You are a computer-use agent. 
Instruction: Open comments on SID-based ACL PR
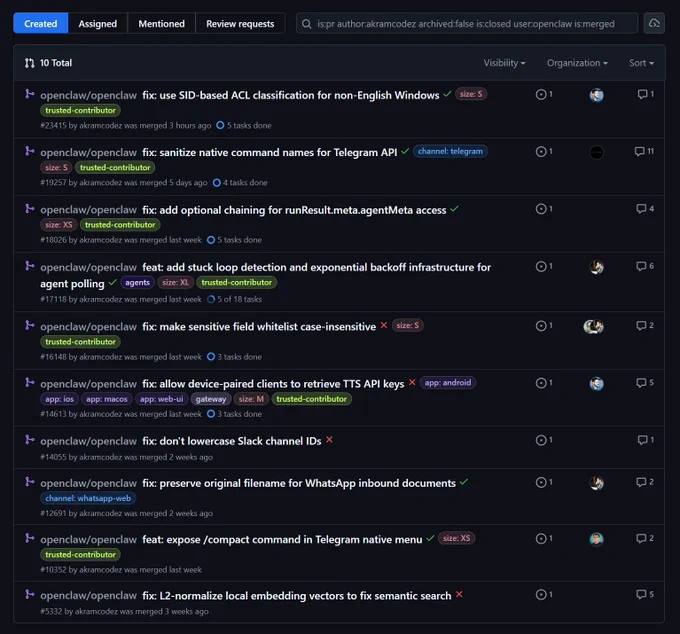646,94
